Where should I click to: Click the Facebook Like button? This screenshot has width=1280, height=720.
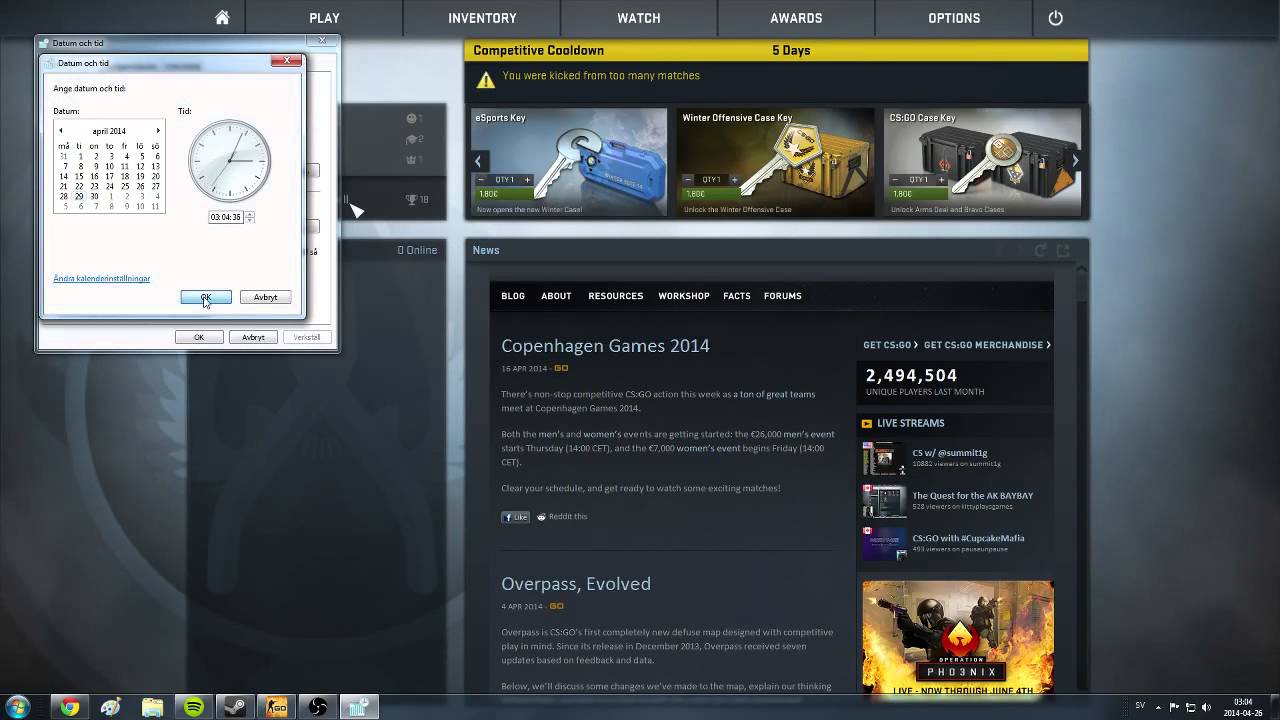[515, 517]
